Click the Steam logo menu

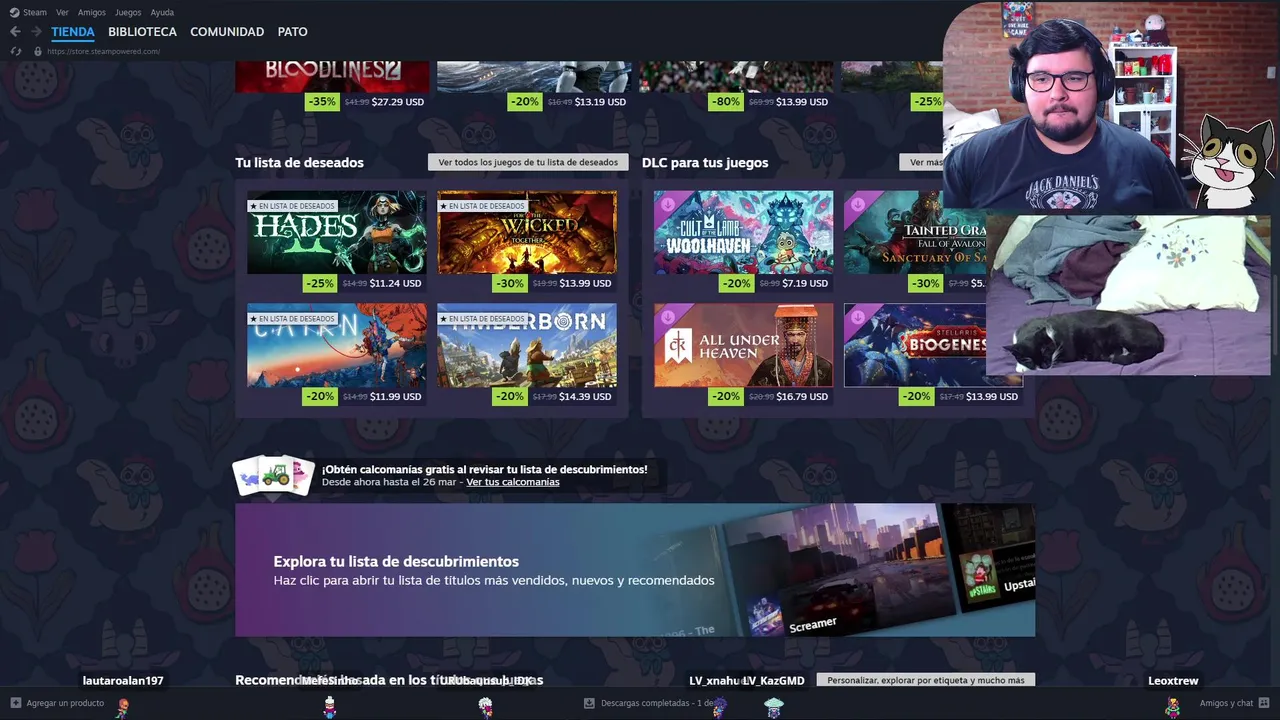pyautogui.click(x=28, y=12)
